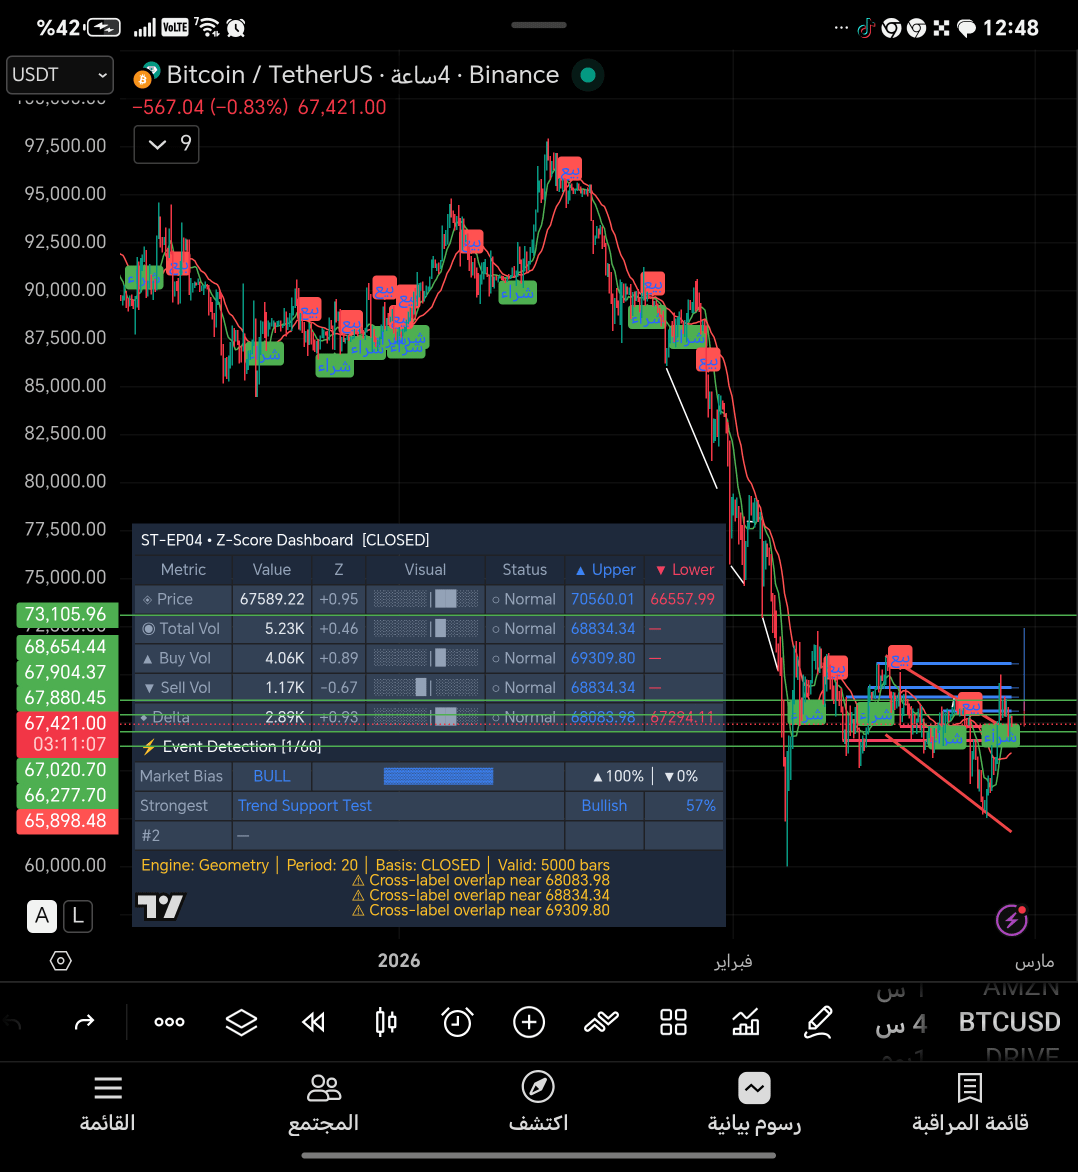Tap the 57% Bullish confidence cell

[683, 806]
